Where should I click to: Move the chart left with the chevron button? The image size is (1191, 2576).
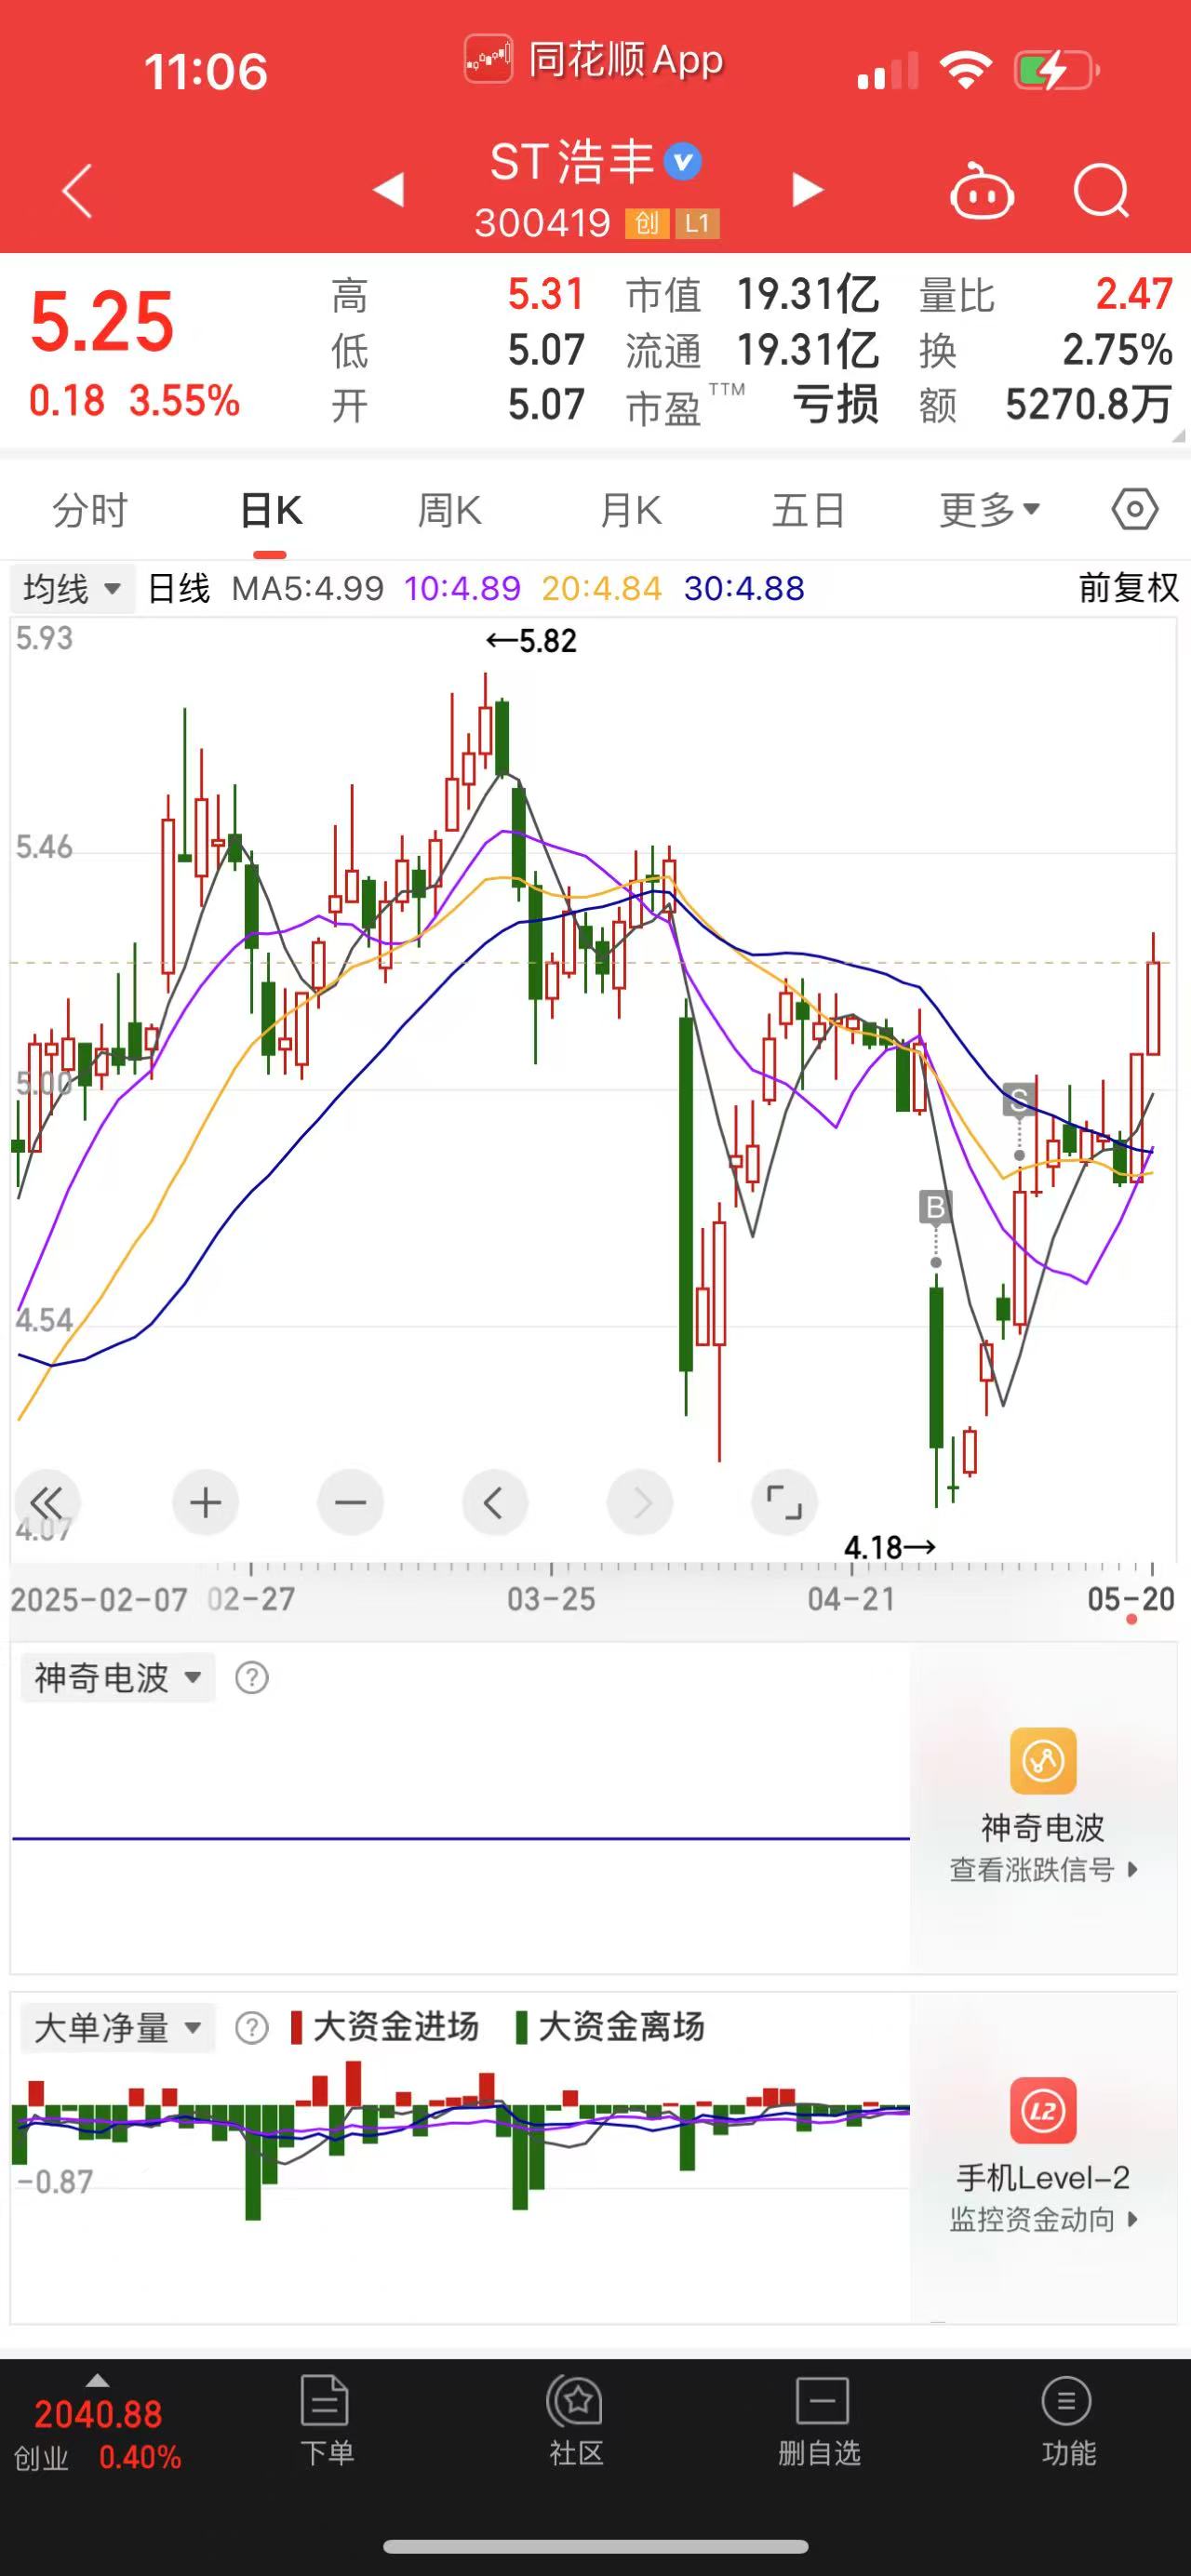coord(494,1502)
